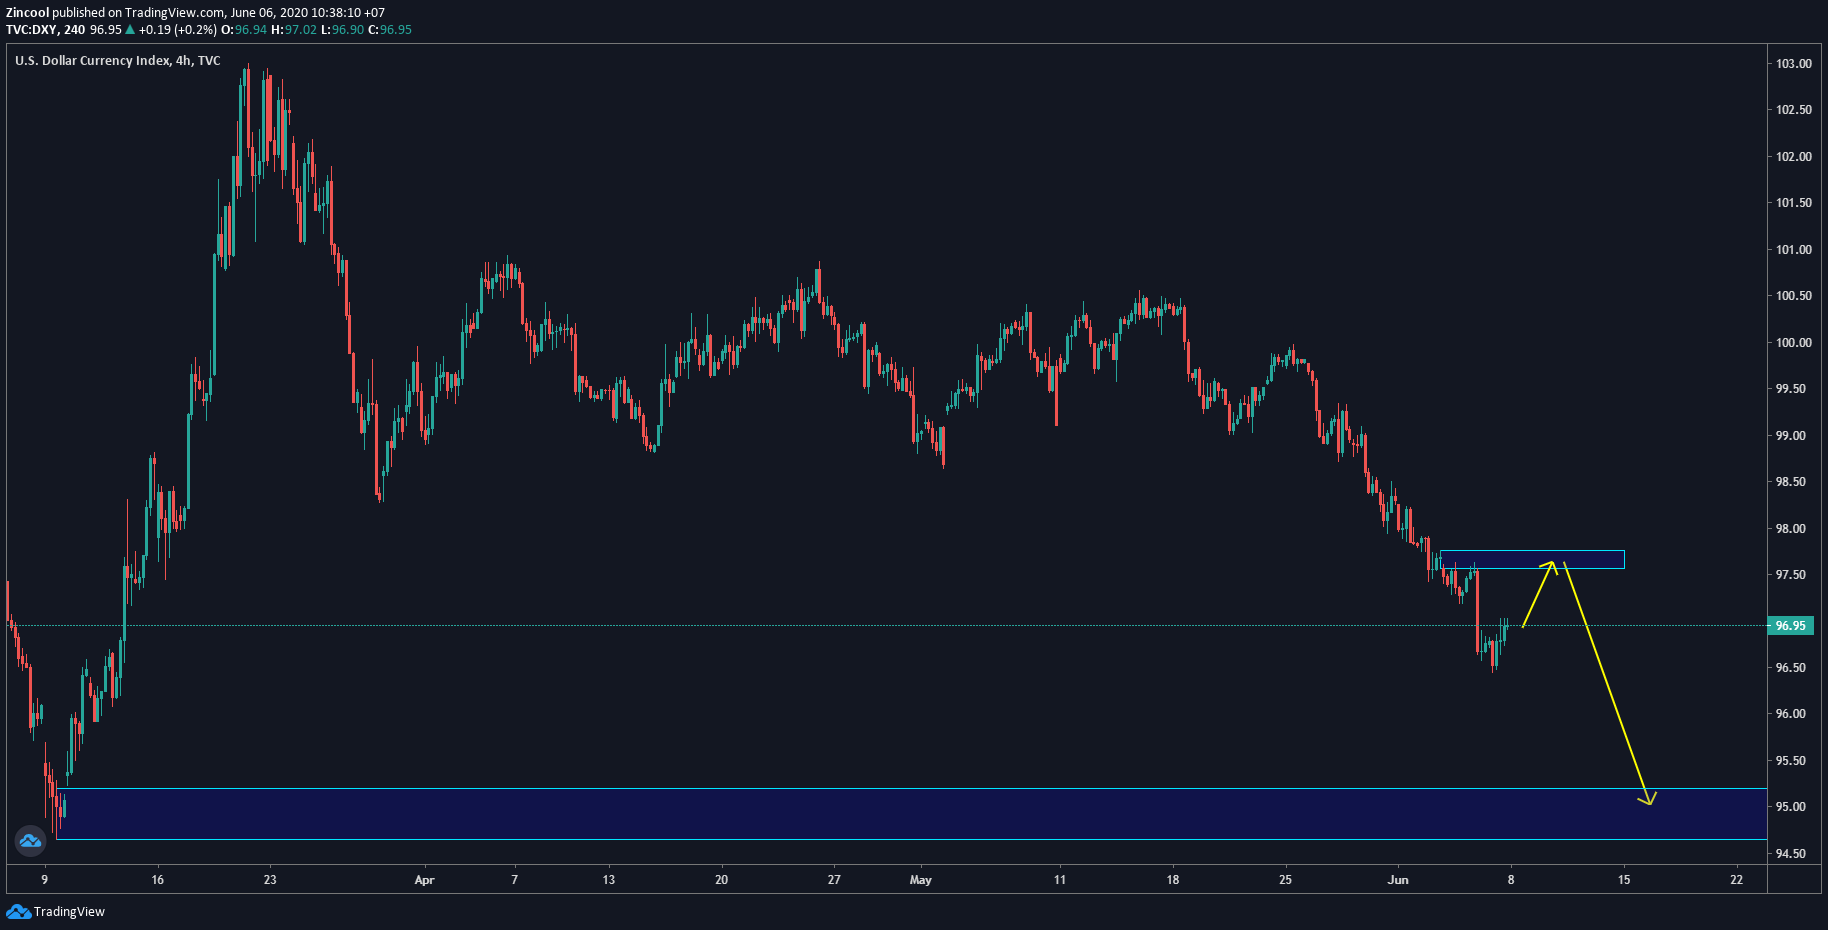Click the '9' date label on time axis
The height and width of the screenshot is (930, 1828).
44,880
